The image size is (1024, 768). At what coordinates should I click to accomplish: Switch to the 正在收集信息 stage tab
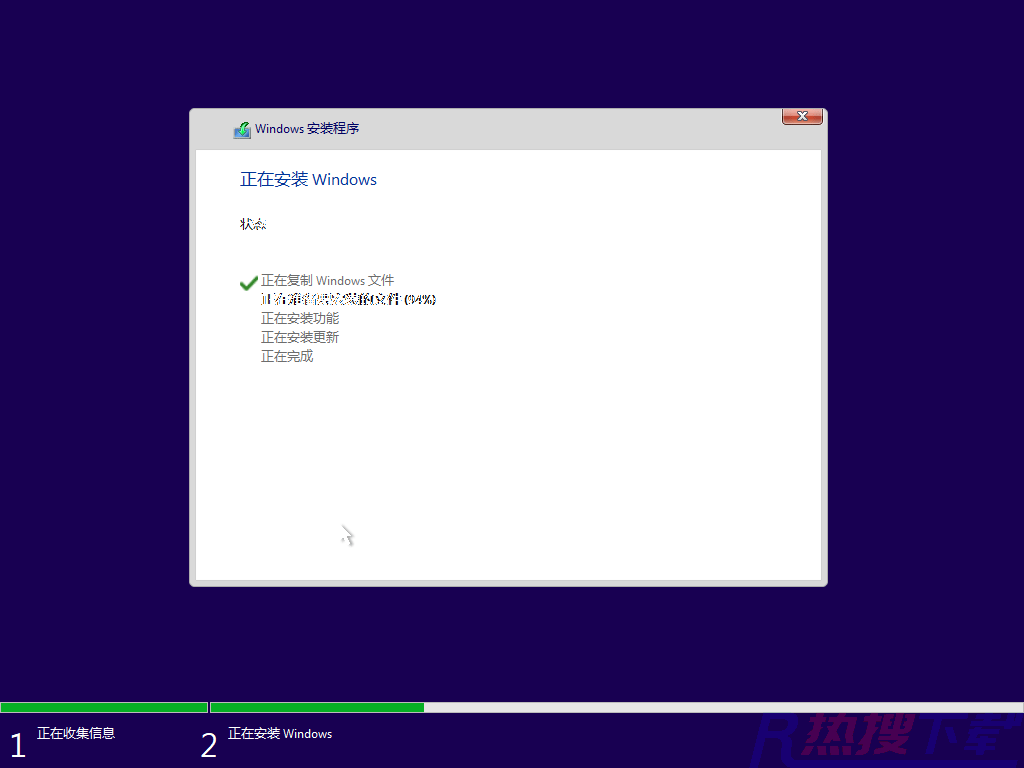[78, 733]
